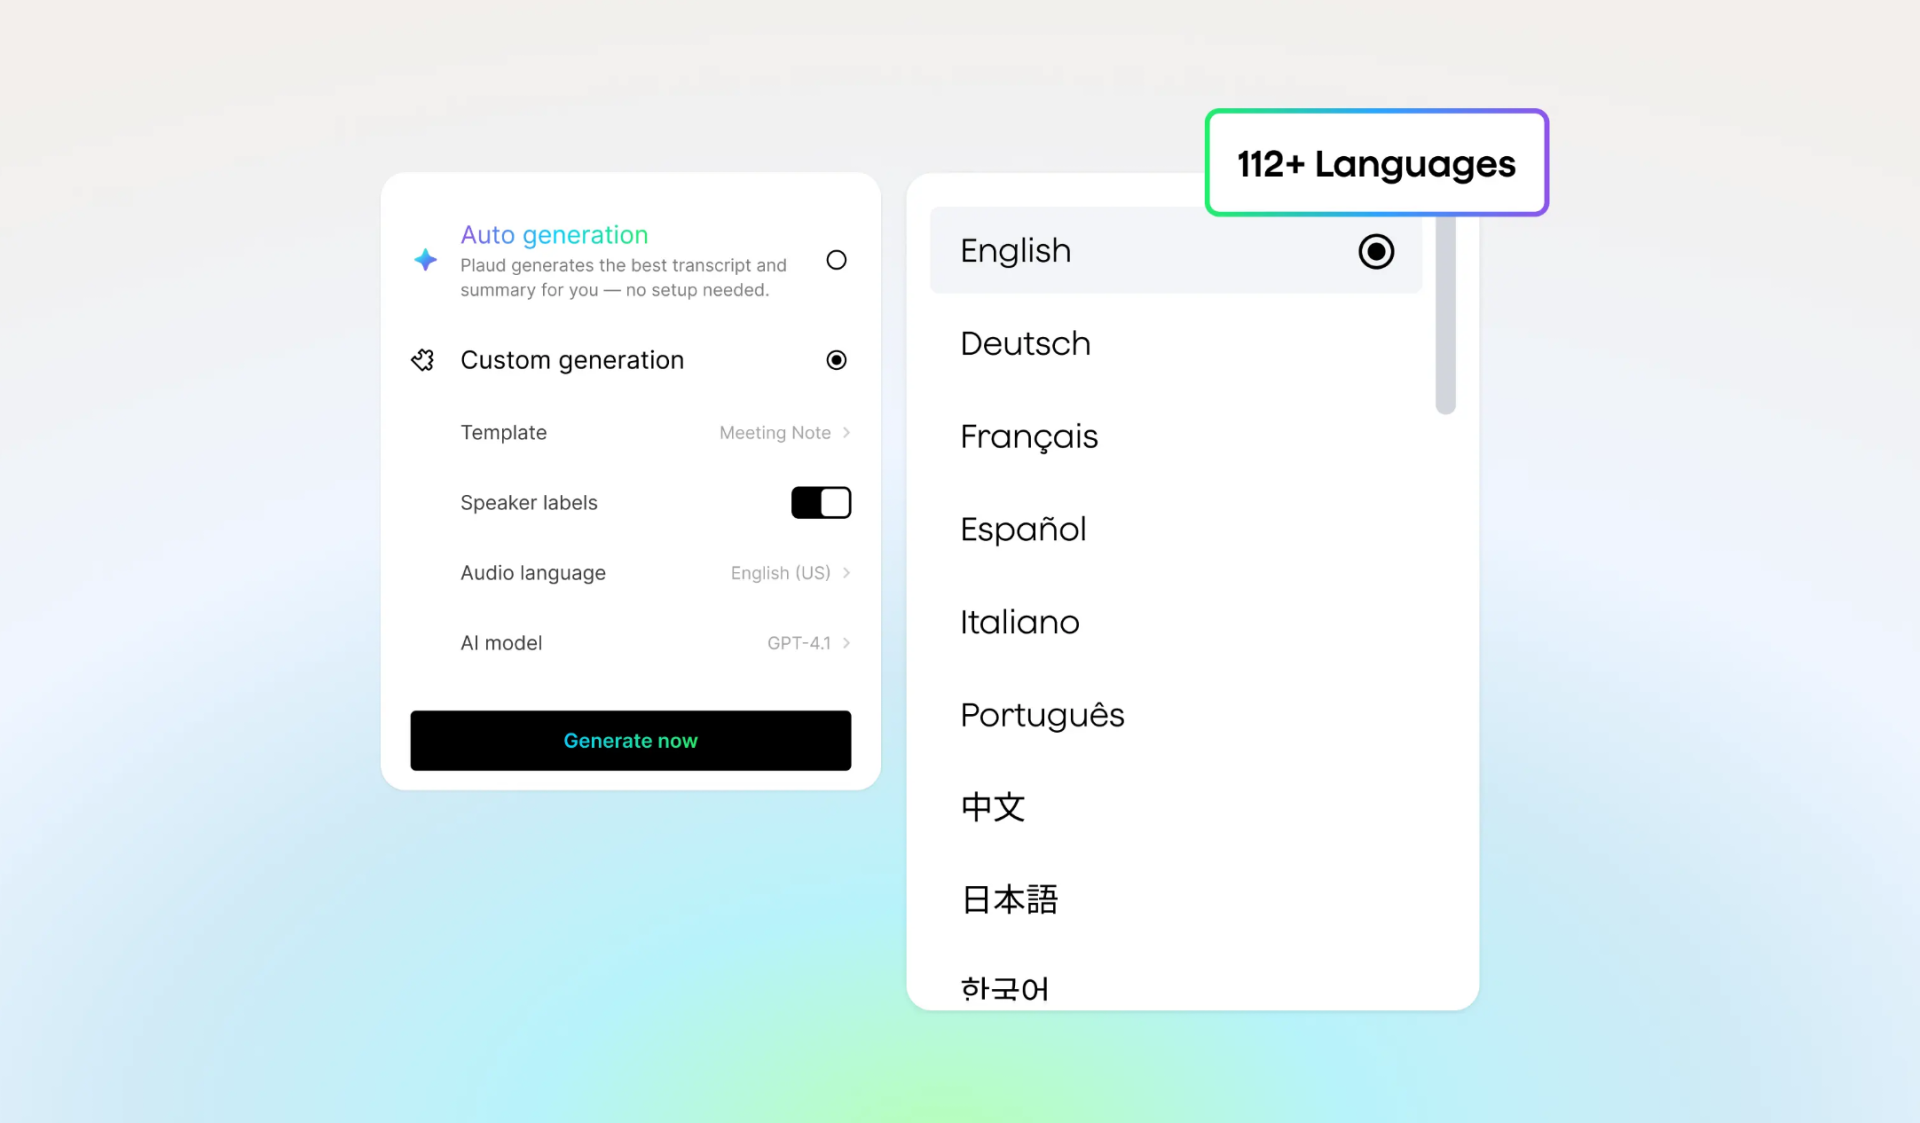Open the Template Meeting Note chevron
Screen dimensions: 1920x1123
pyautogui.click(x=846, y=433)
